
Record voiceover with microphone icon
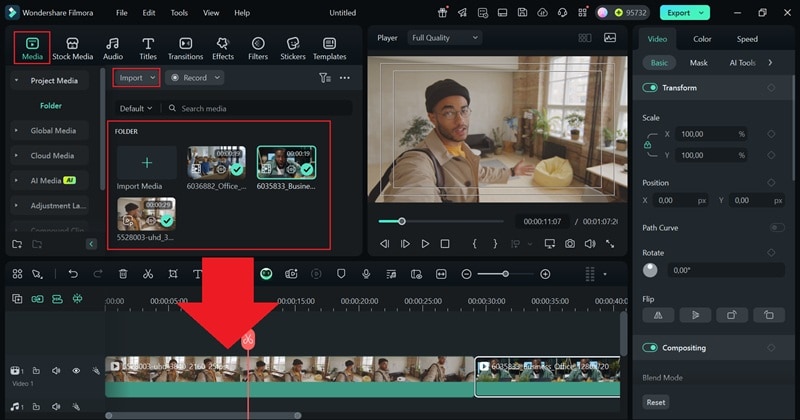pos(366,274)
